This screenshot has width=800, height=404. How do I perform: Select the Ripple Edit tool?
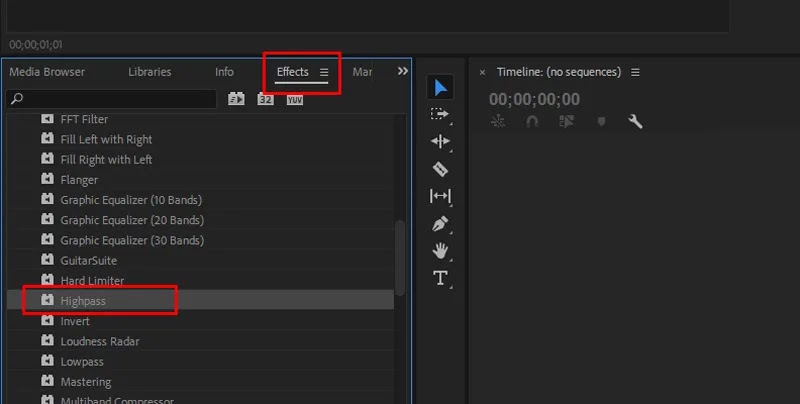click(440, 141)
